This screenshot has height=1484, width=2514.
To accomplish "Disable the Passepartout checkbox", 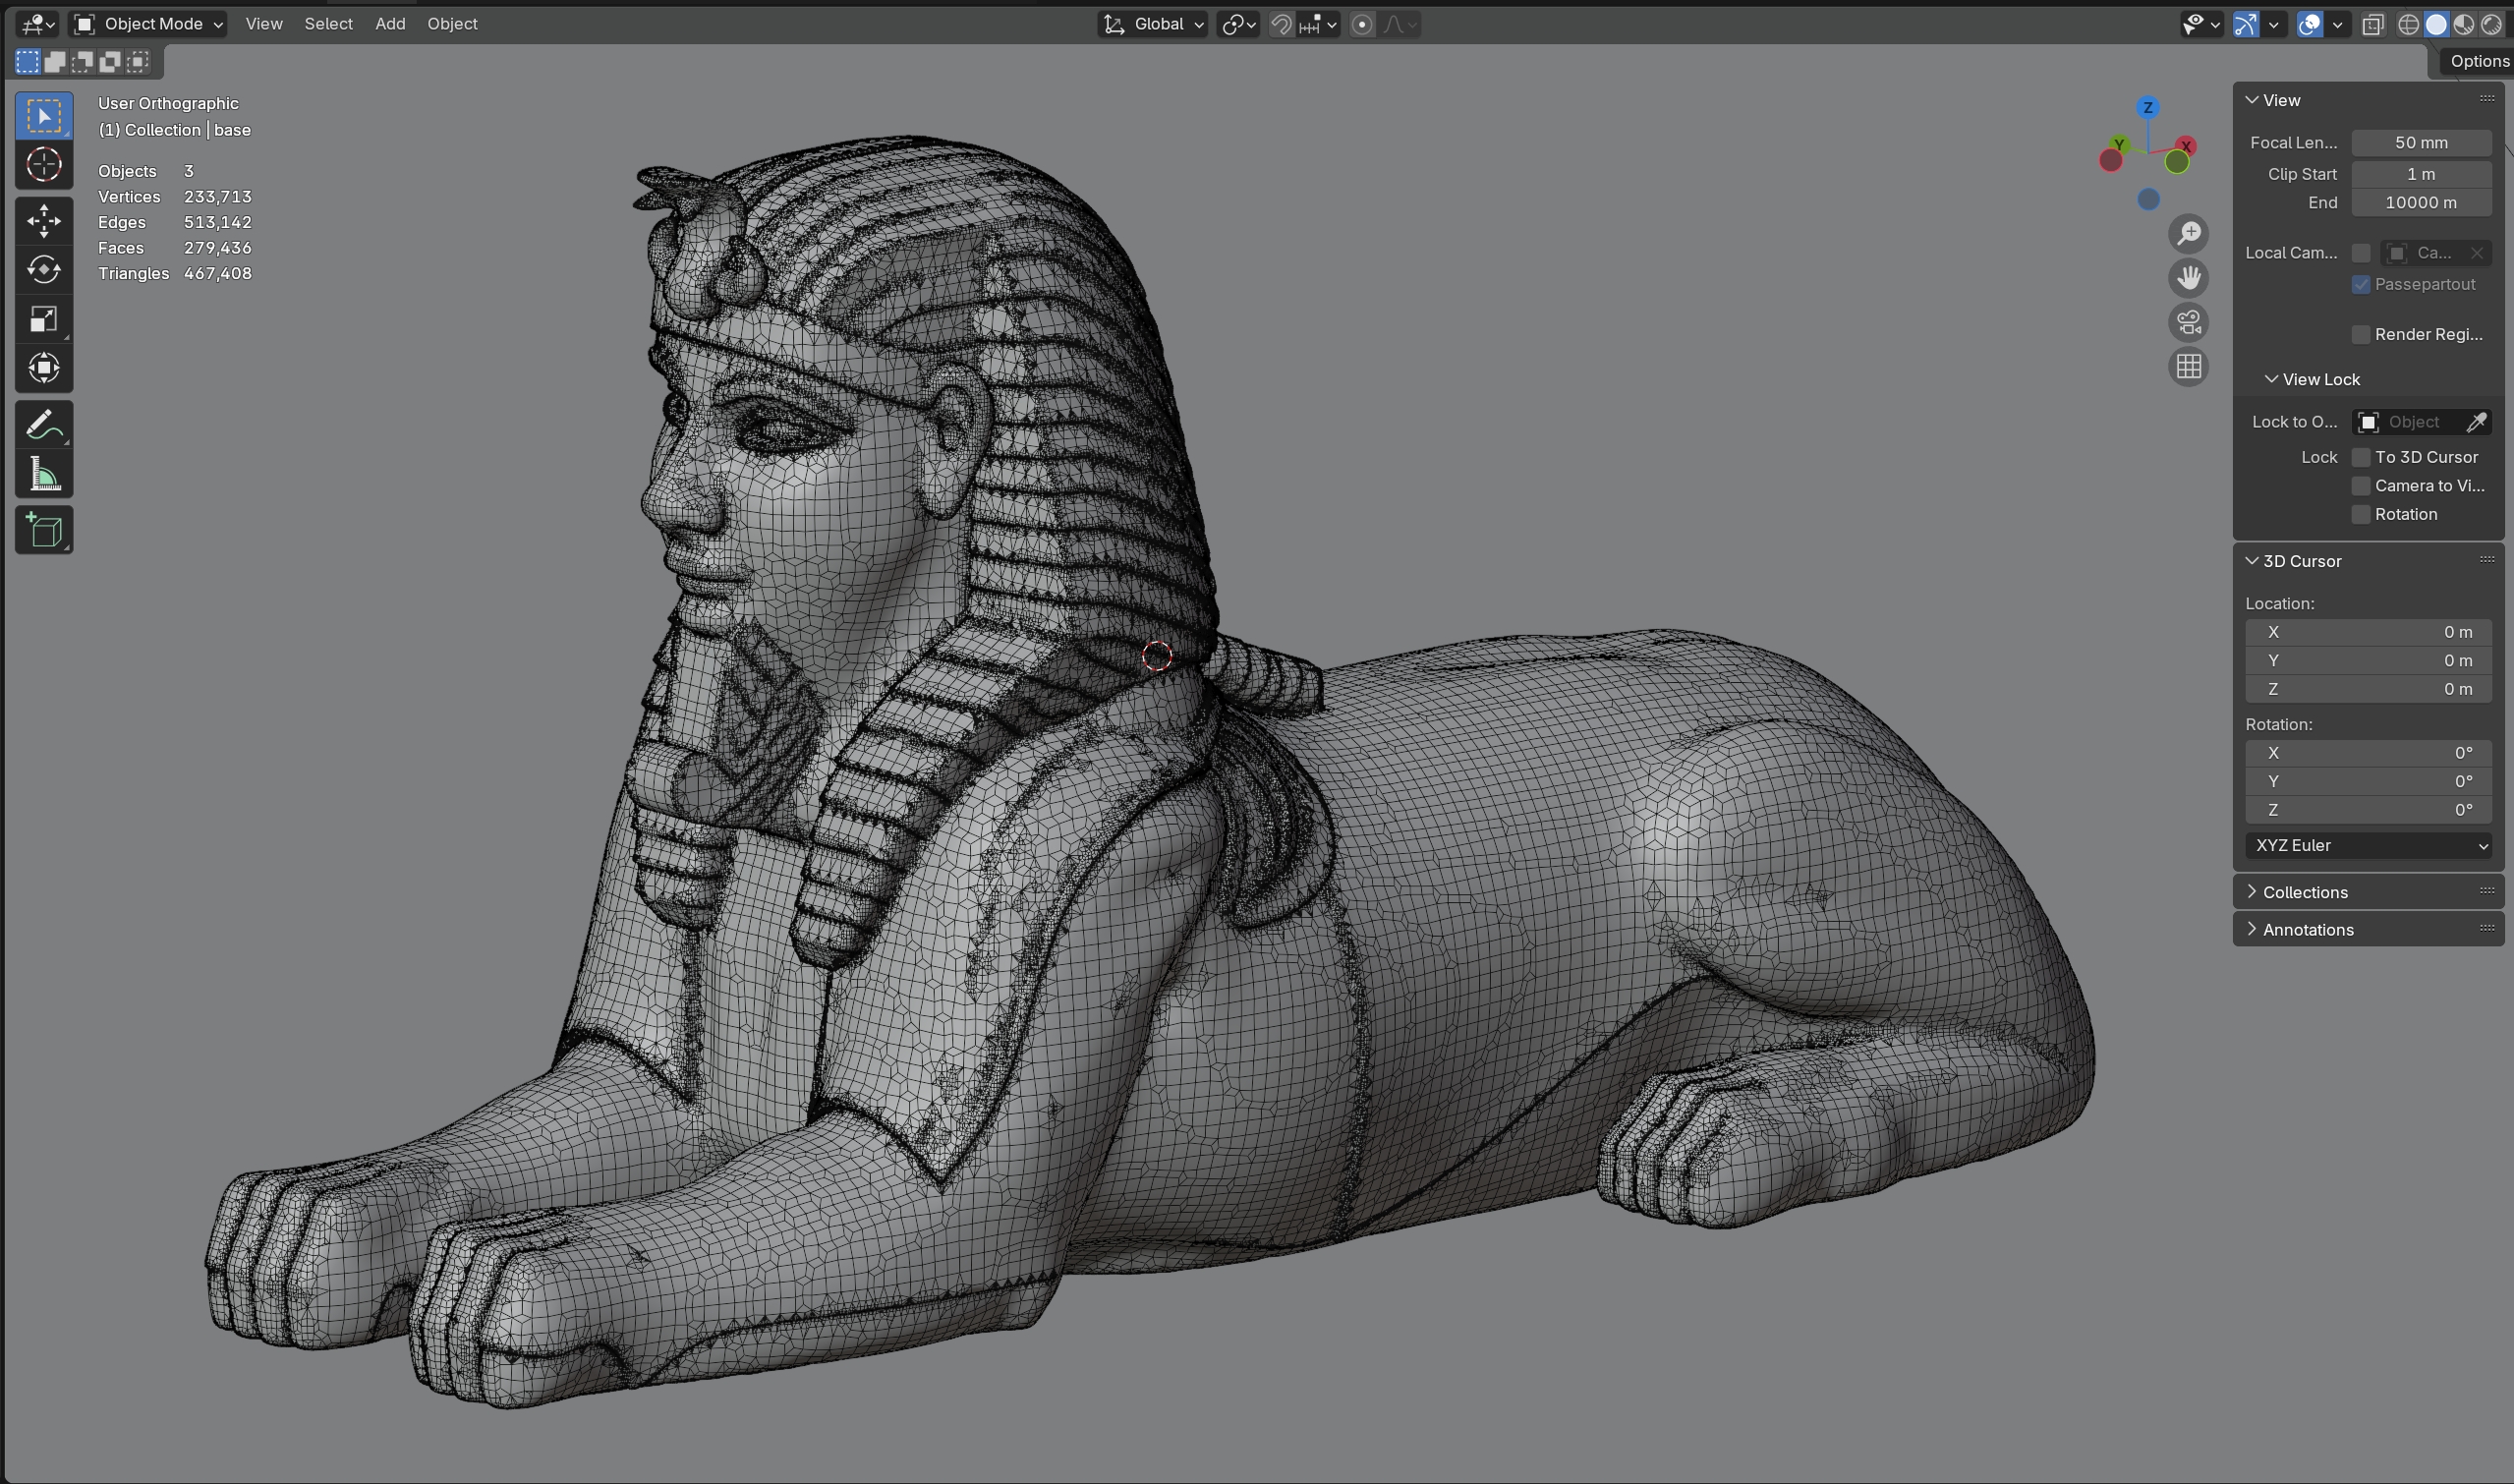I will coord(2360,285).
